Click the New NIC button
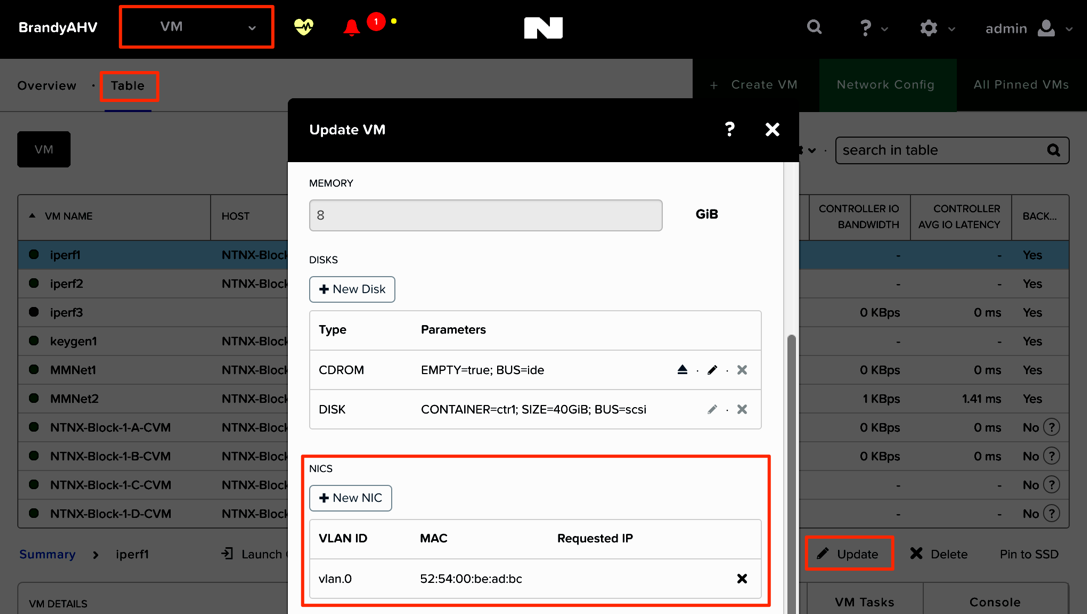The image size is (1087, 614). pos(351,498)
